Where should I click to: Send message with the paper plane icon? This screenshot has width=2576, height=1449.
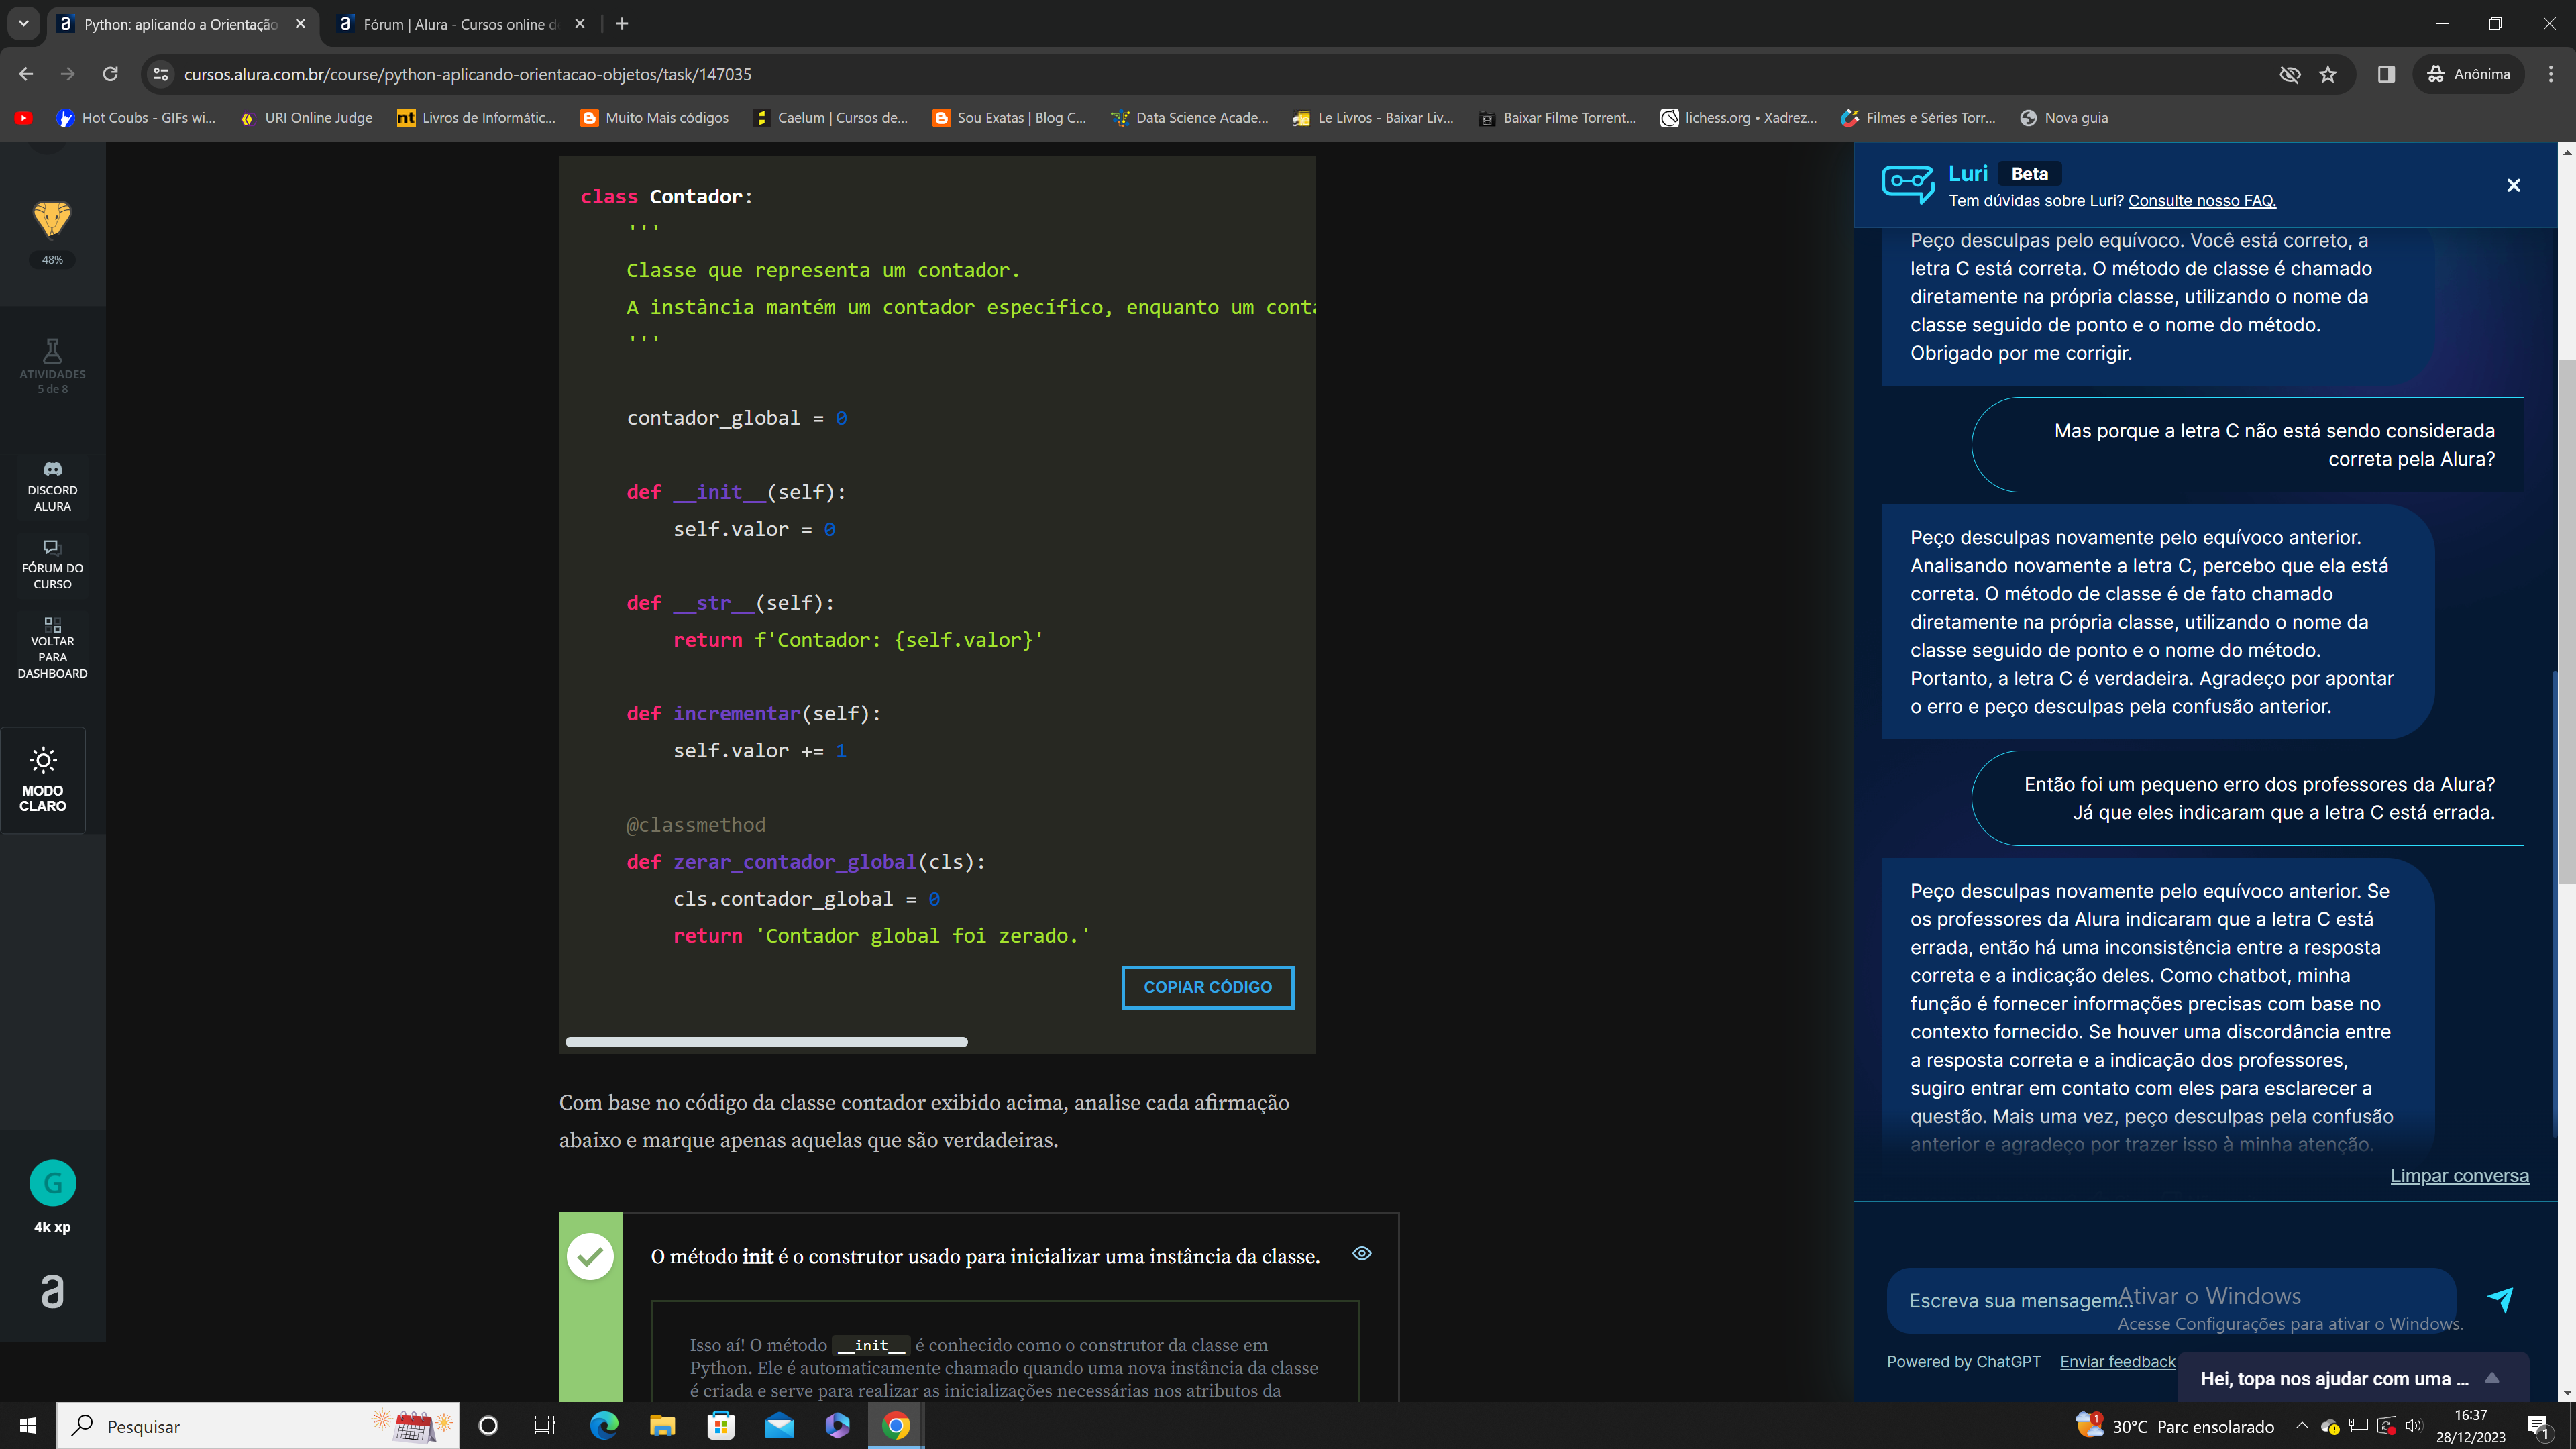pyautogui.click(x=2500, y=1299)
